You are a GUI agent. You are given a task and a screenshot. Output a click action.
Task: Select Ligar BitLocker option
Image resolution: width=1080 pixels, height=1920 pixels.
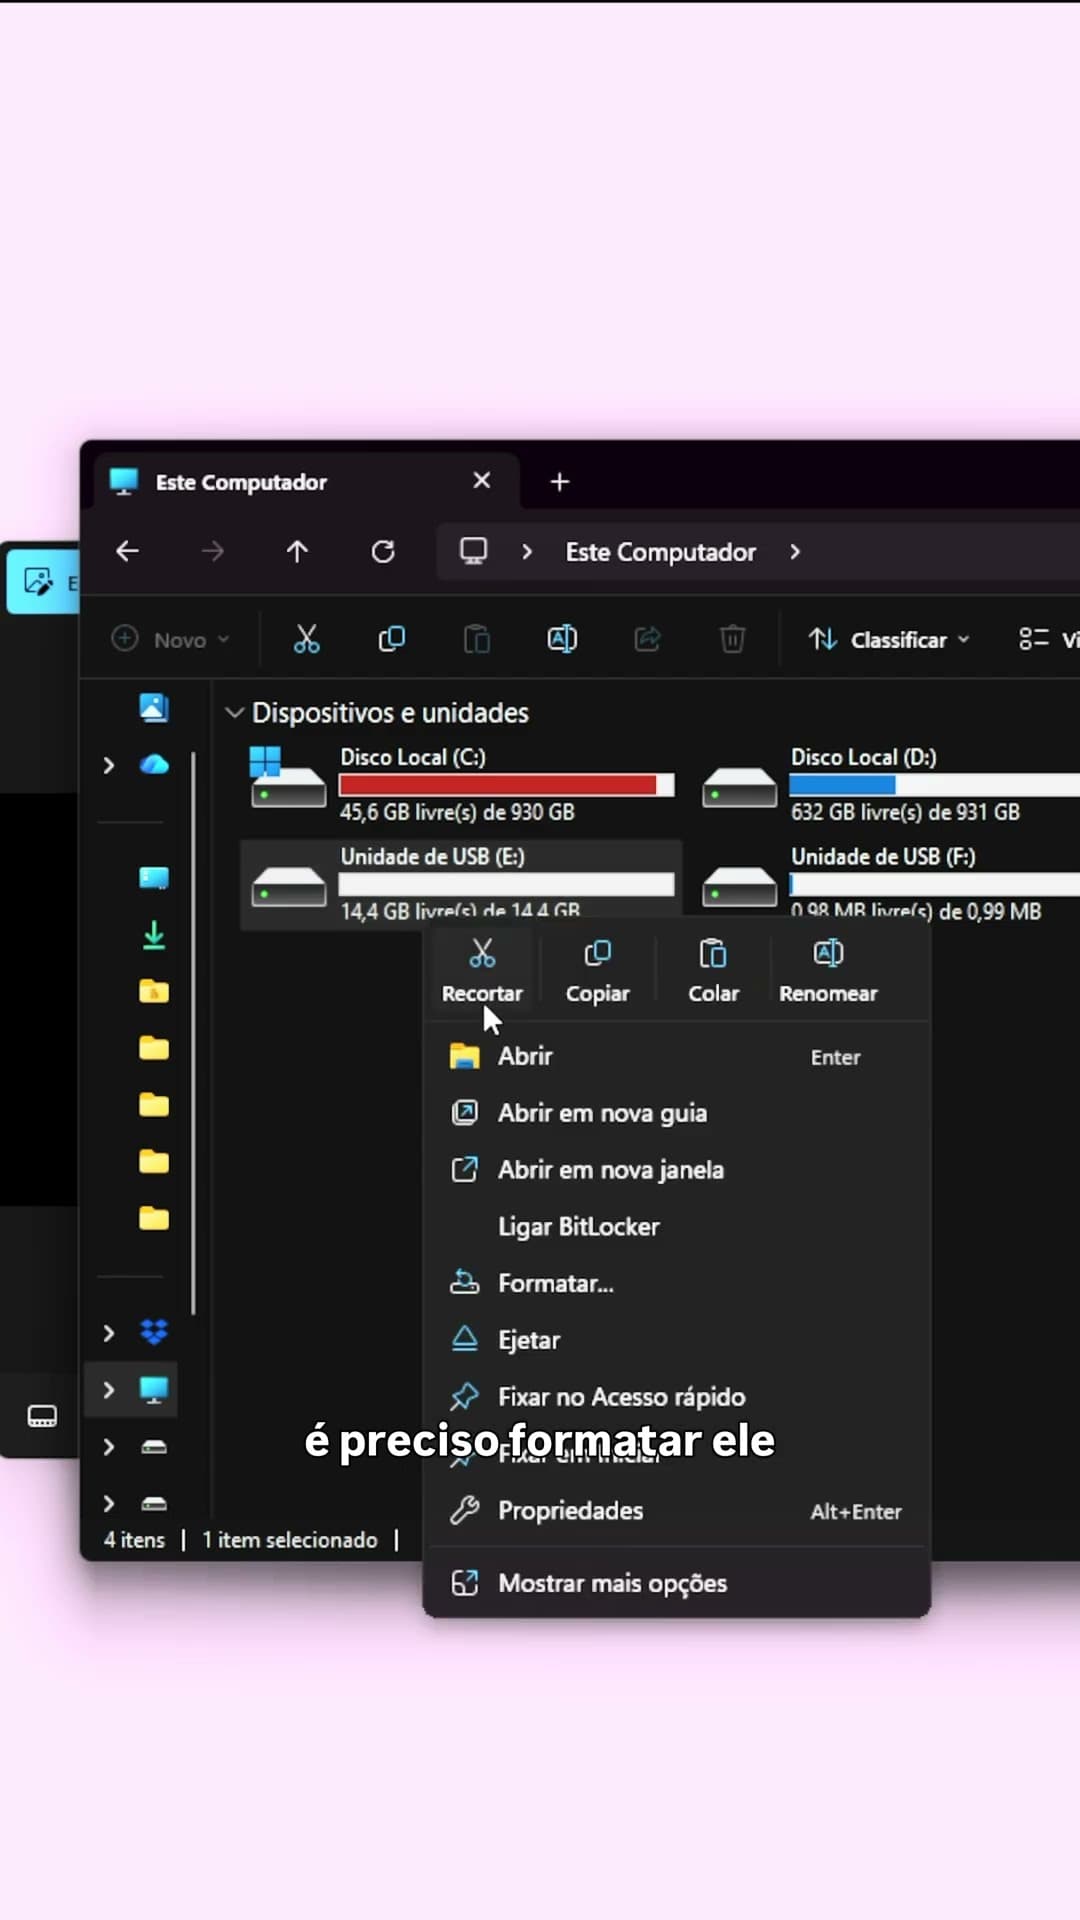(x=677, y=1227)
